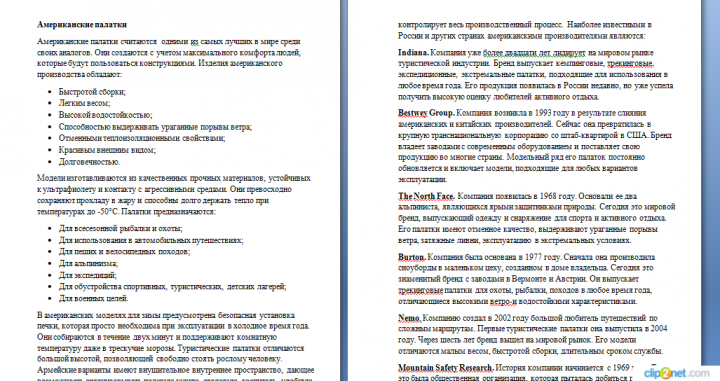Click the paragraph starting "В американских моделях"

pos(175,347)
